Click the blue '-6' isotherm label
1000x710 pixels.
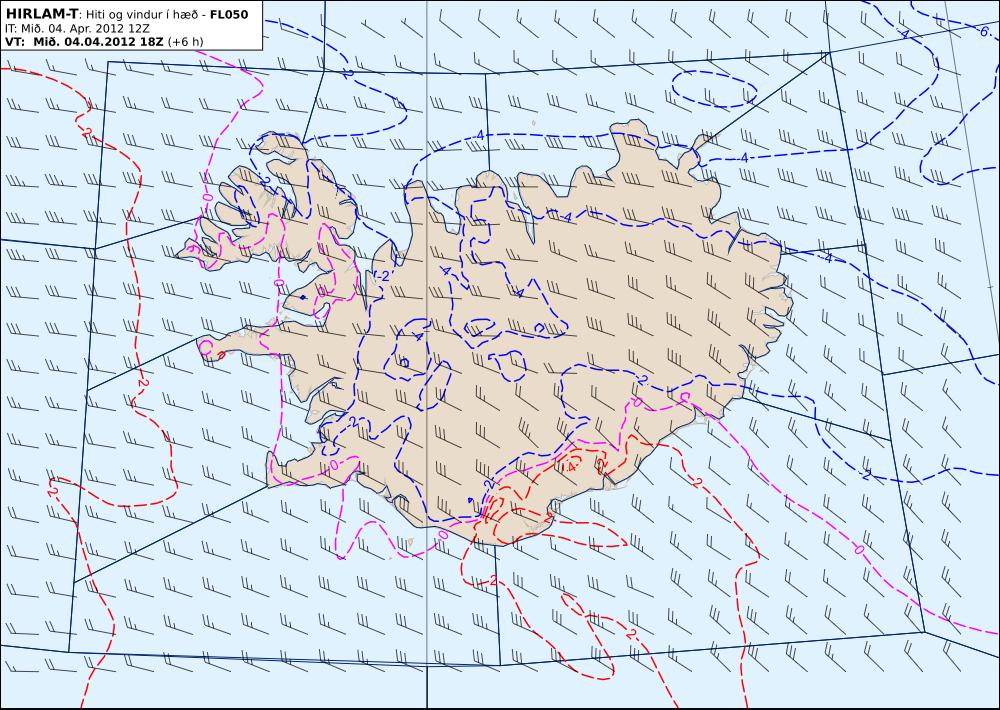[x=983, y=31]
